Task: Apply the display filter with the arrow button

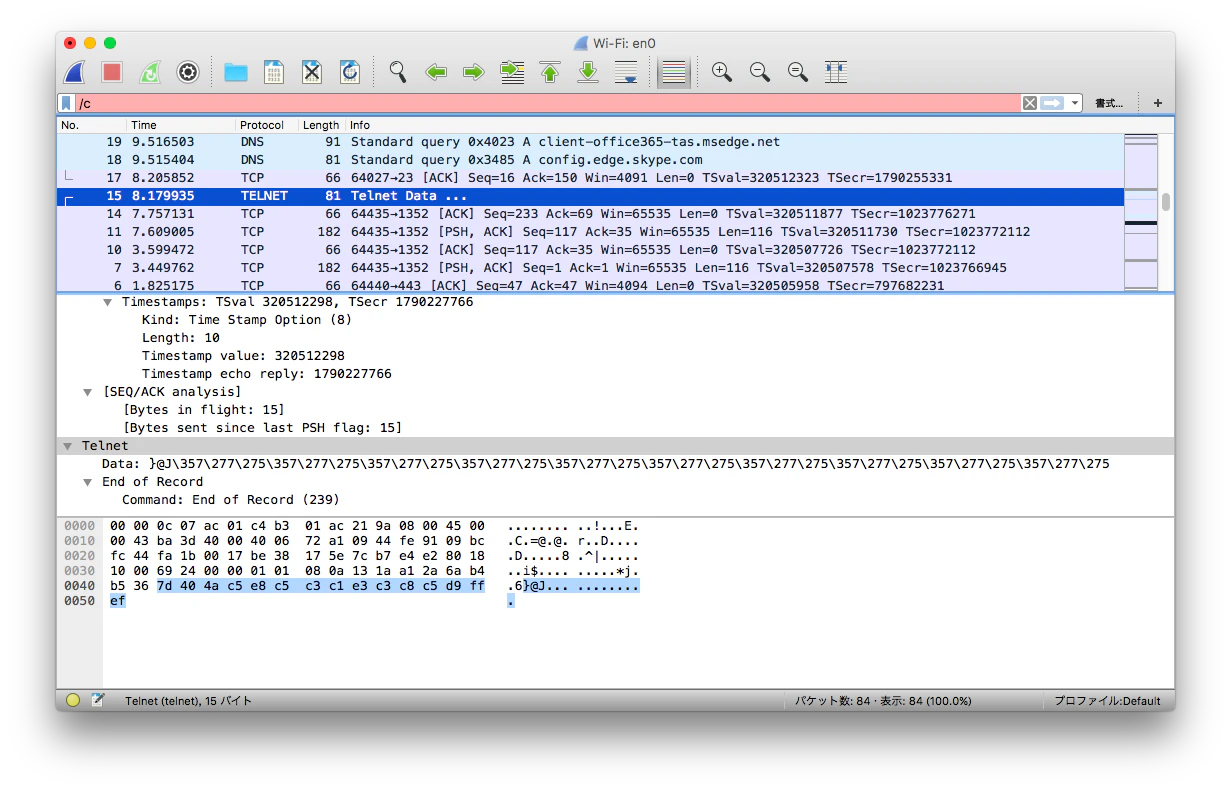Action: pos(1052,103)
